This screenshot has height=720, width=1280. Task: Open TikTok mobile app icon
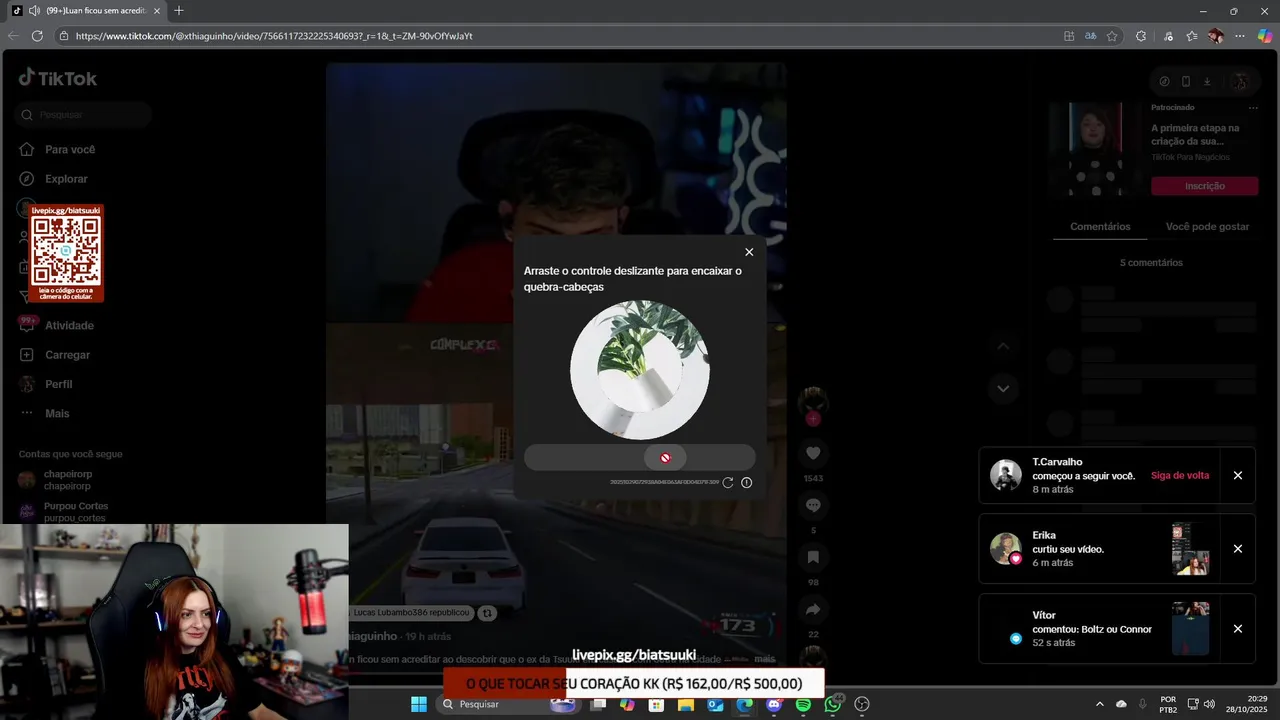[1186, 81]
